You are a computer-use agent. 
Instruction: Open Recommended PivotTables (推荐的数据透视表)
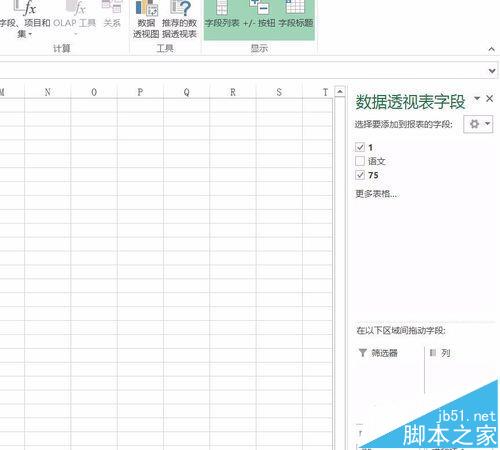coord(179,19)
